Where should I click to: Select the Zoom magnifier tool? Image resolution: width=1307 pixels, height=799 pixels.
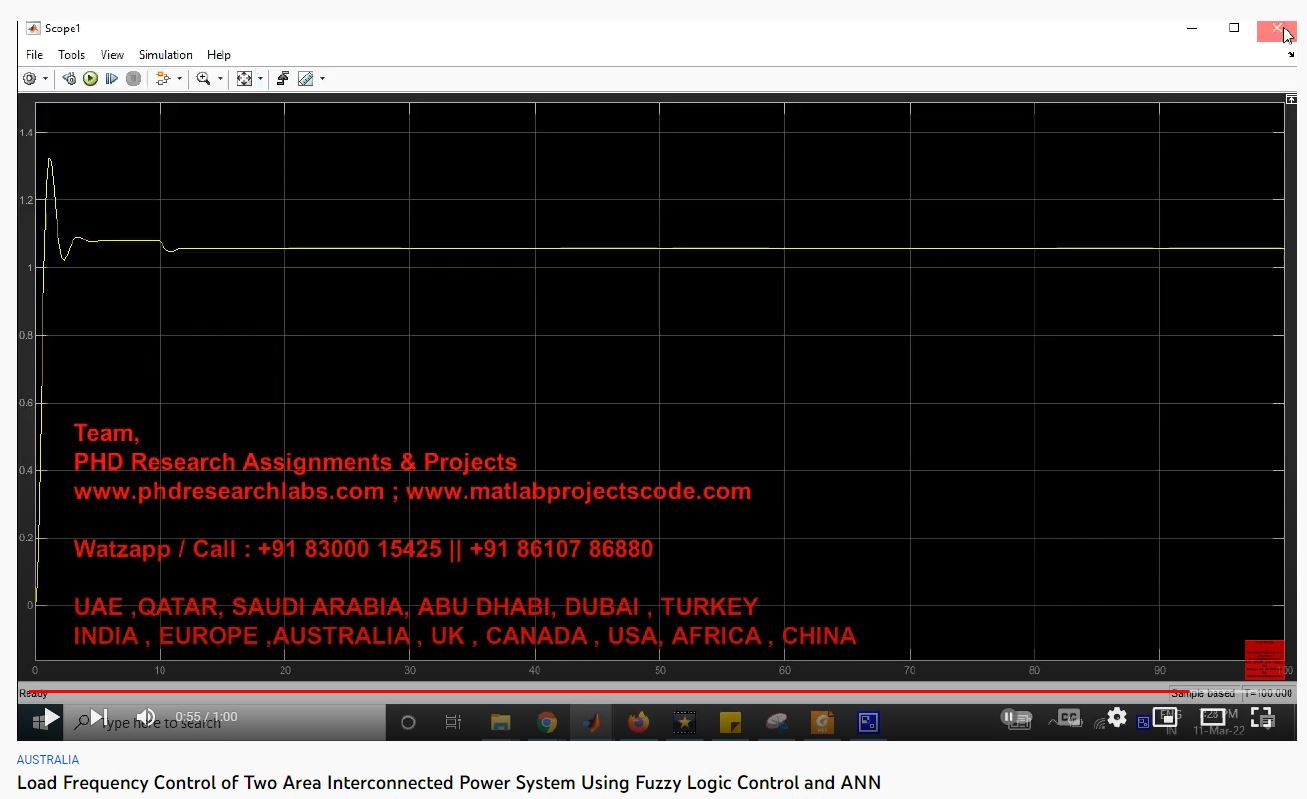(x=203, y=79)
